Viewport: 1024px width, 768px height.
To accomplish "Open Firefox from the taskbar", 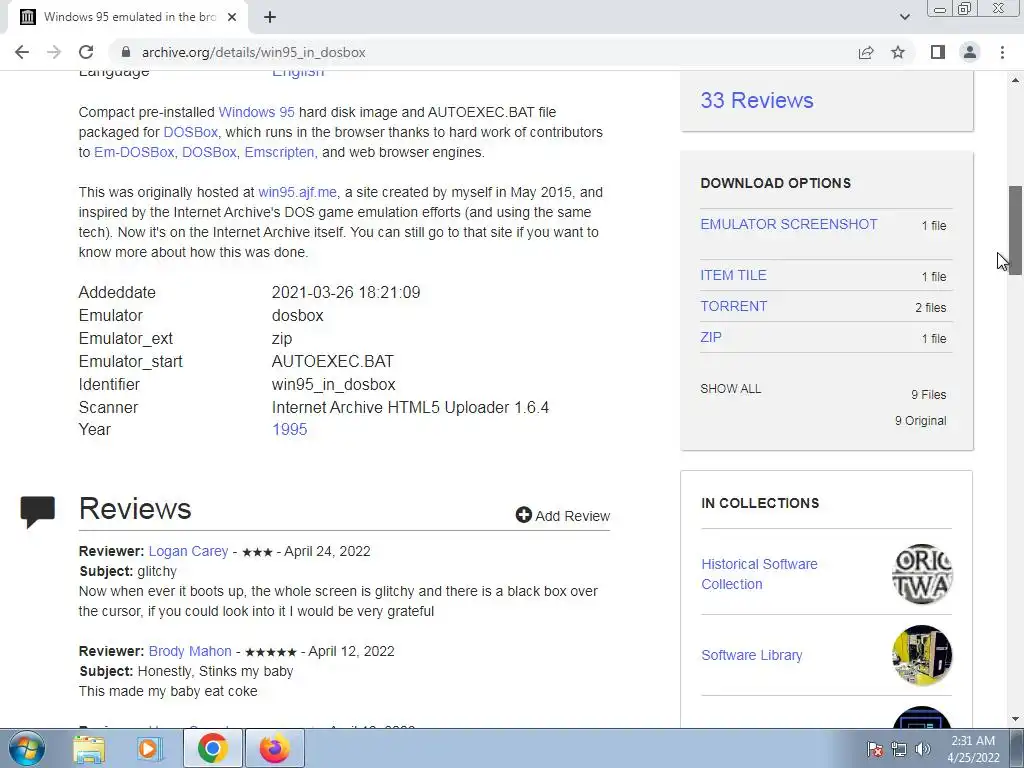I will pos(274,748).
